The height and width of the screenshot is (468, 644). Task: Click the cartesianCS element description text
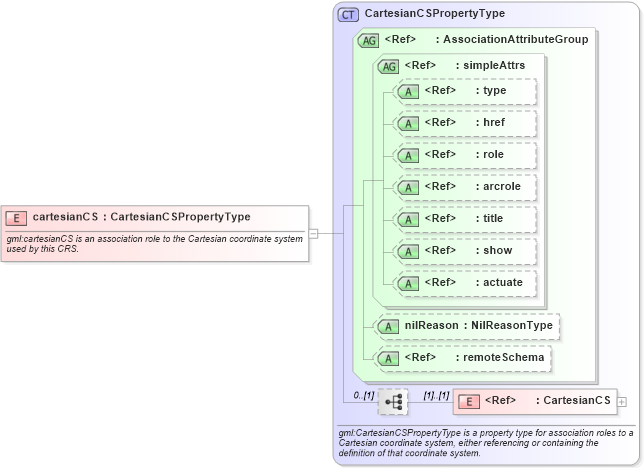[154, 244]
